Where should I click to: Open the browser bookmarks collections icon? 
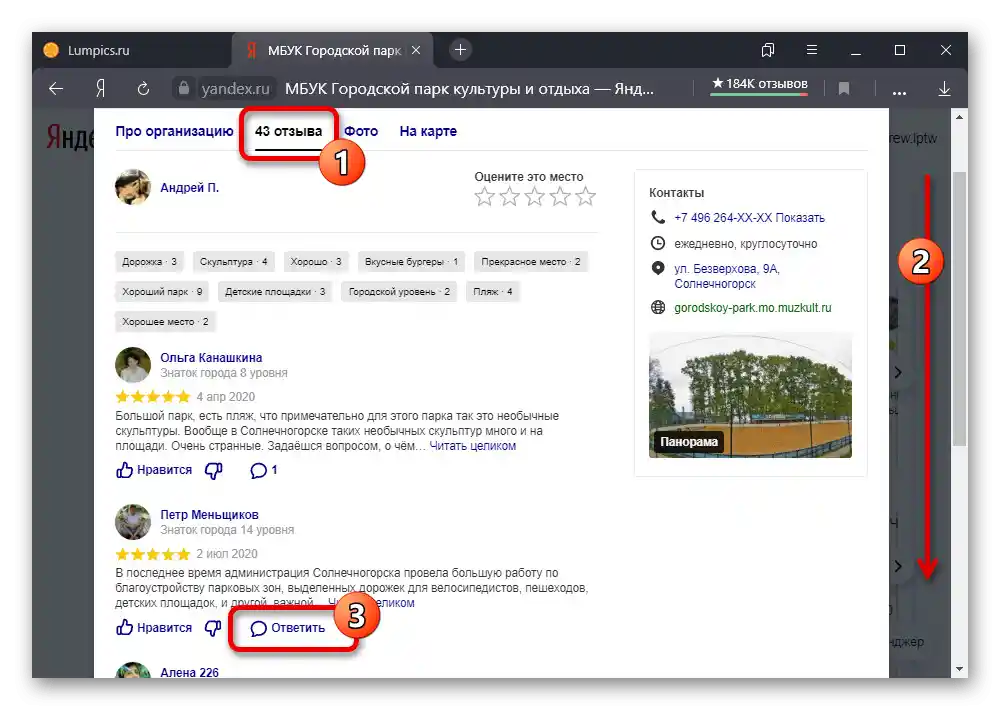[768, 50]
